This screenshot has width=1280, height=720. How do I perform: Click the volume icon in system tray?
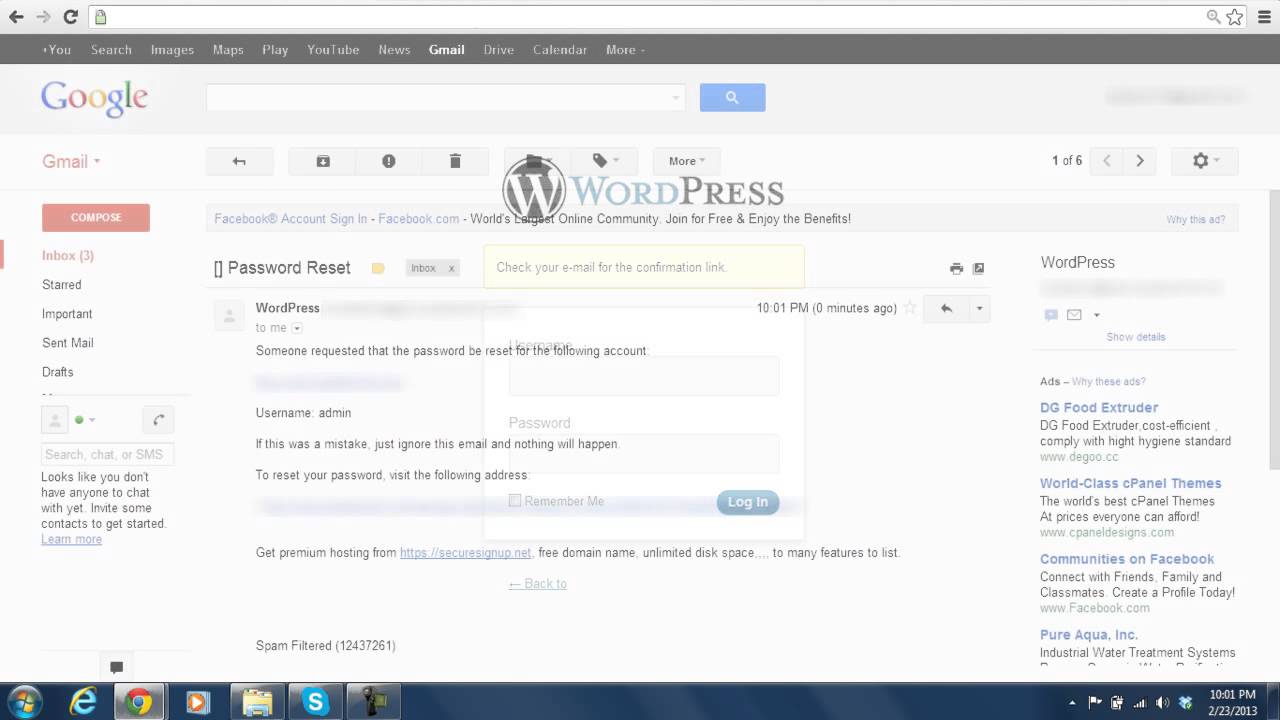point(1162,702)
